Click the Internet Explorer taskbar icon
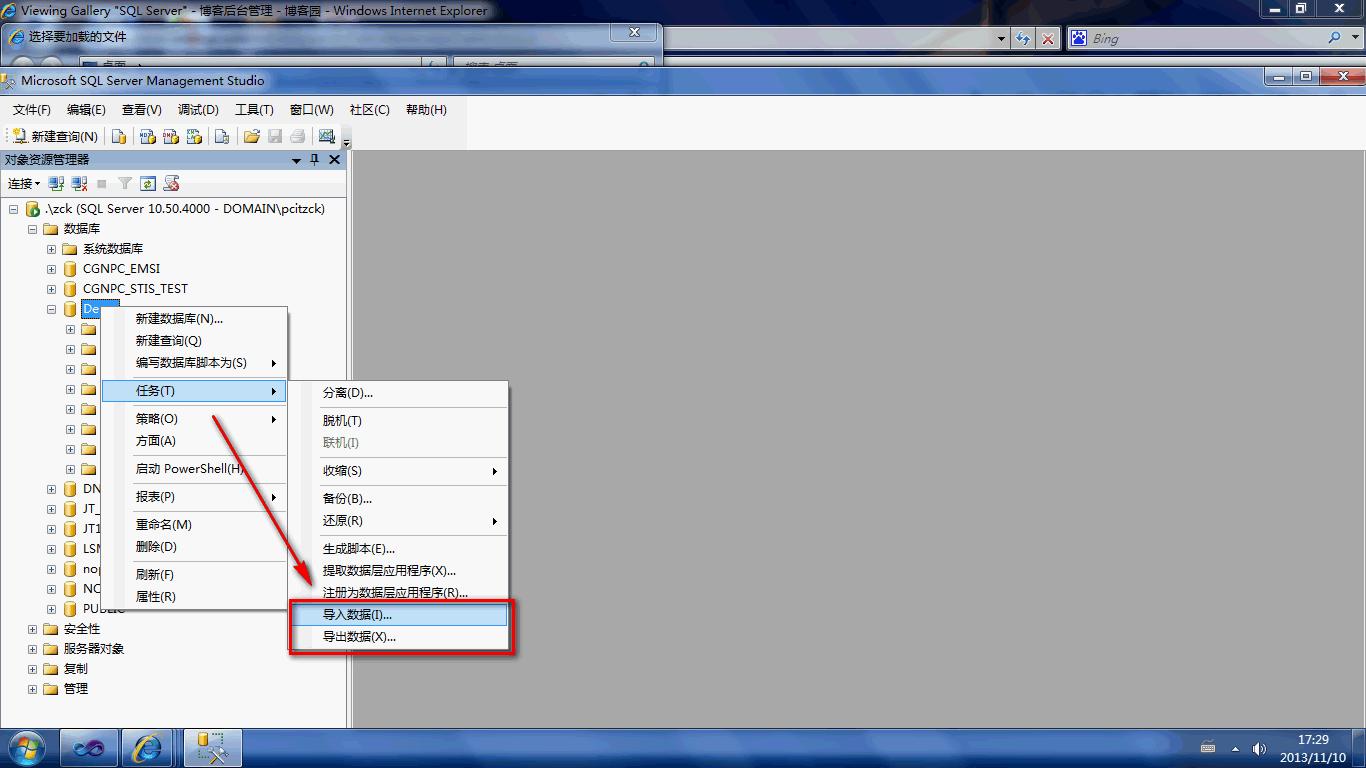This screenshot has width=1366, height=768. tap(147, 748)
